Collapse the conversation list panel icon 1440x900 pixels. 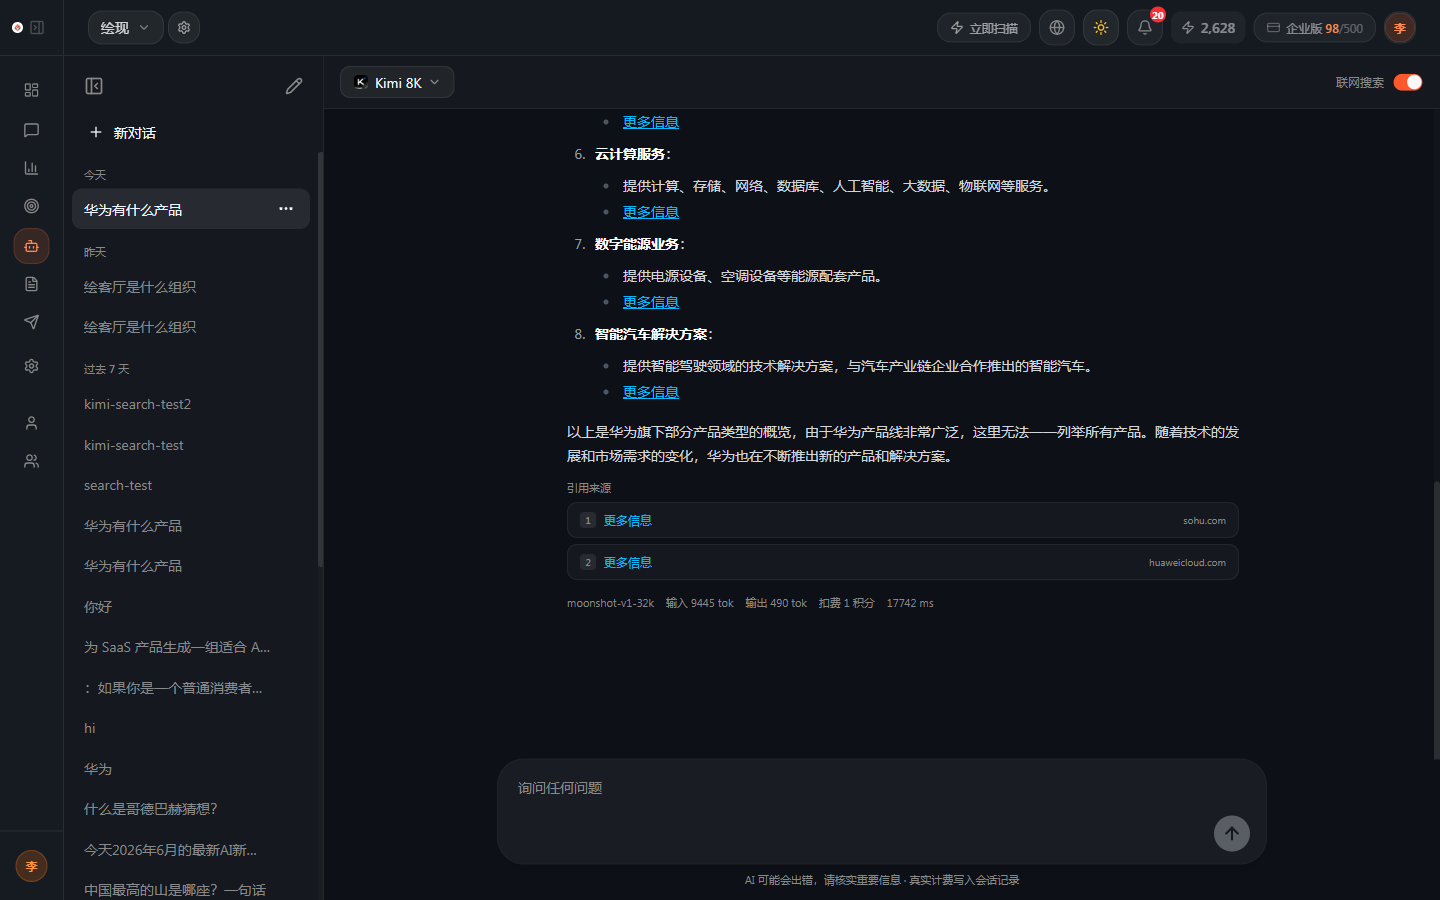click(94, 86)
